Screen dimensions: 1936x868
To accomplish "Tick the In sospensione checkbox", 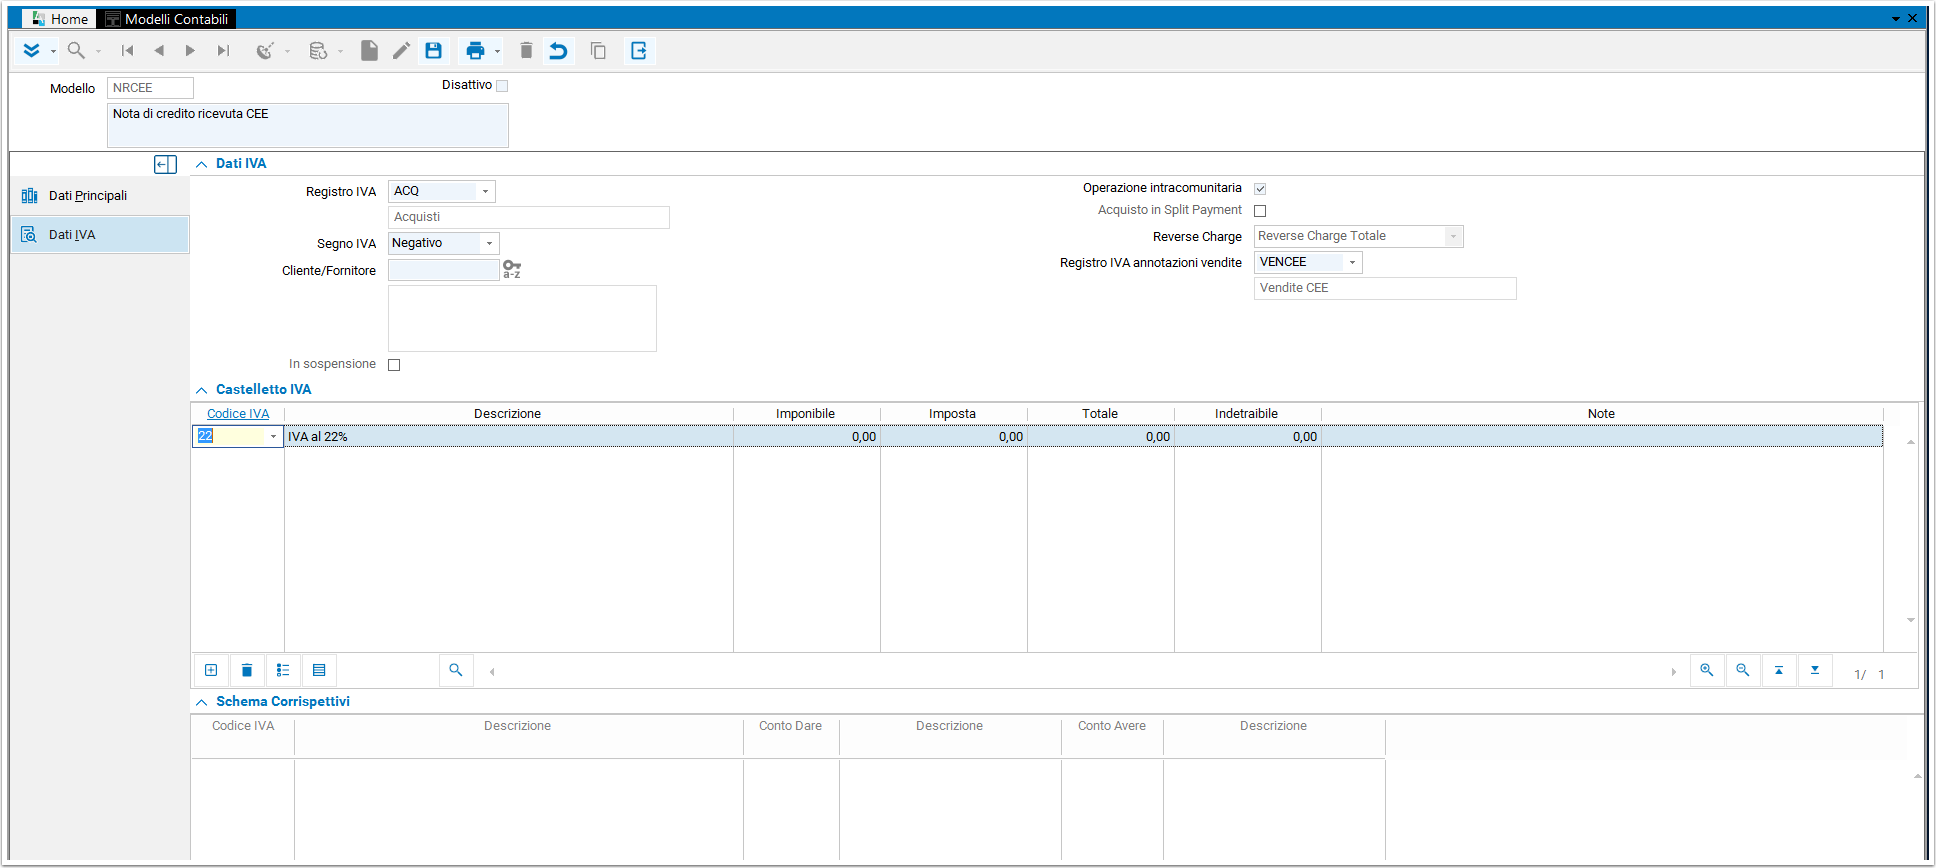I will tap(394, 365).
